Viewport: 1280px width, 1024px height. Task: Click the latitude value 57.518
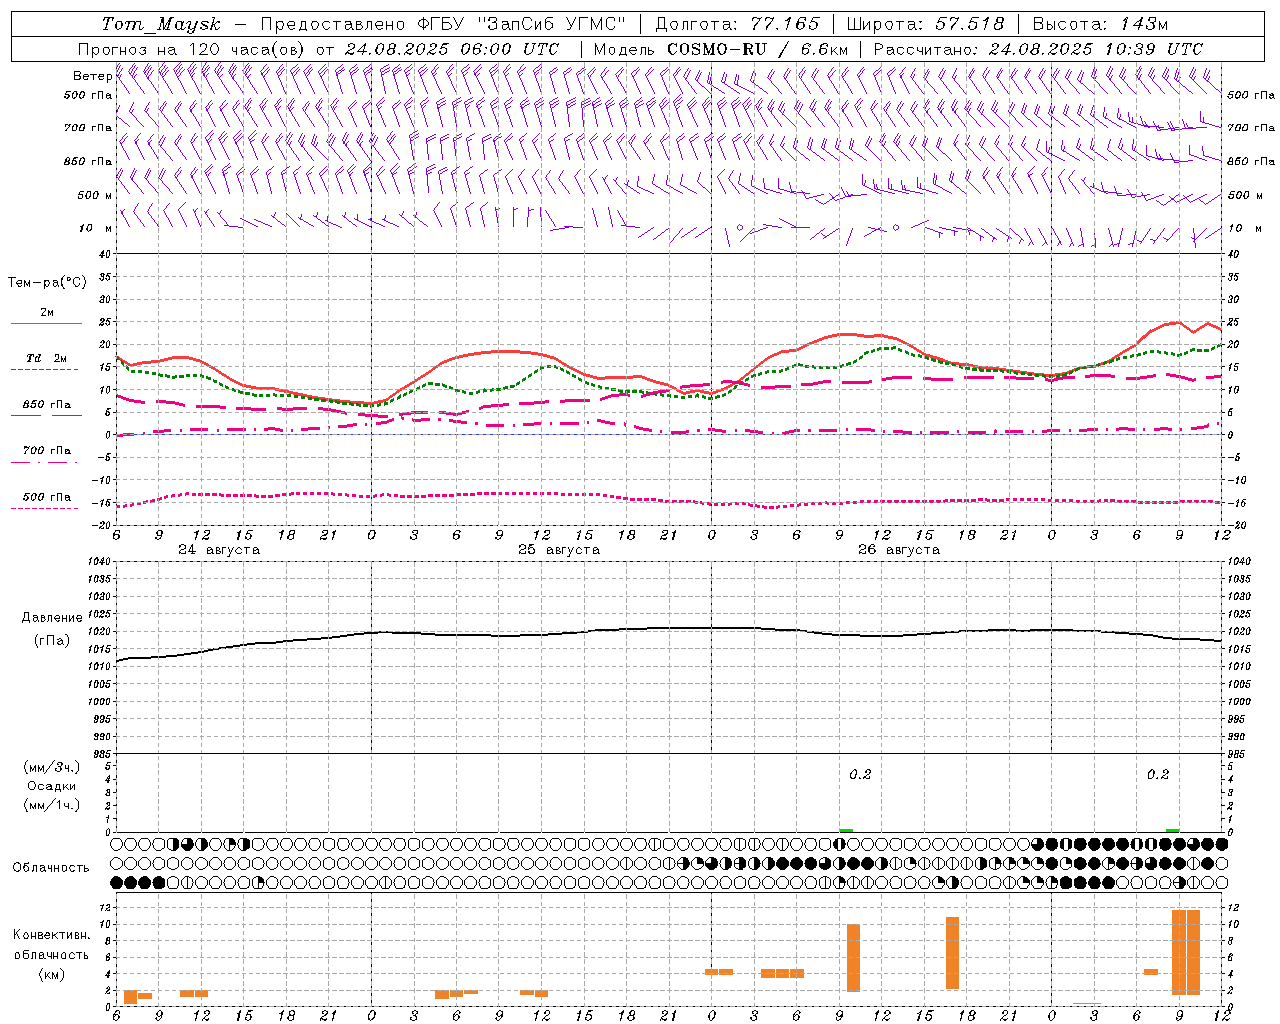pos(970,24)
